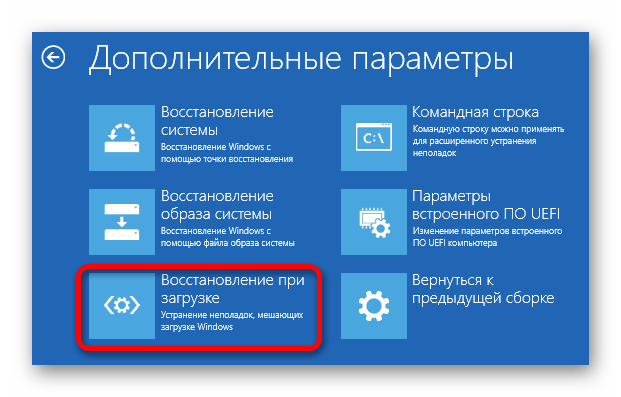The height and width of the screenshot is (397, 621).
Task: Click description "Изменение параметров встроенного ПО UEFI компьютера"
Action: click(487, 237)
